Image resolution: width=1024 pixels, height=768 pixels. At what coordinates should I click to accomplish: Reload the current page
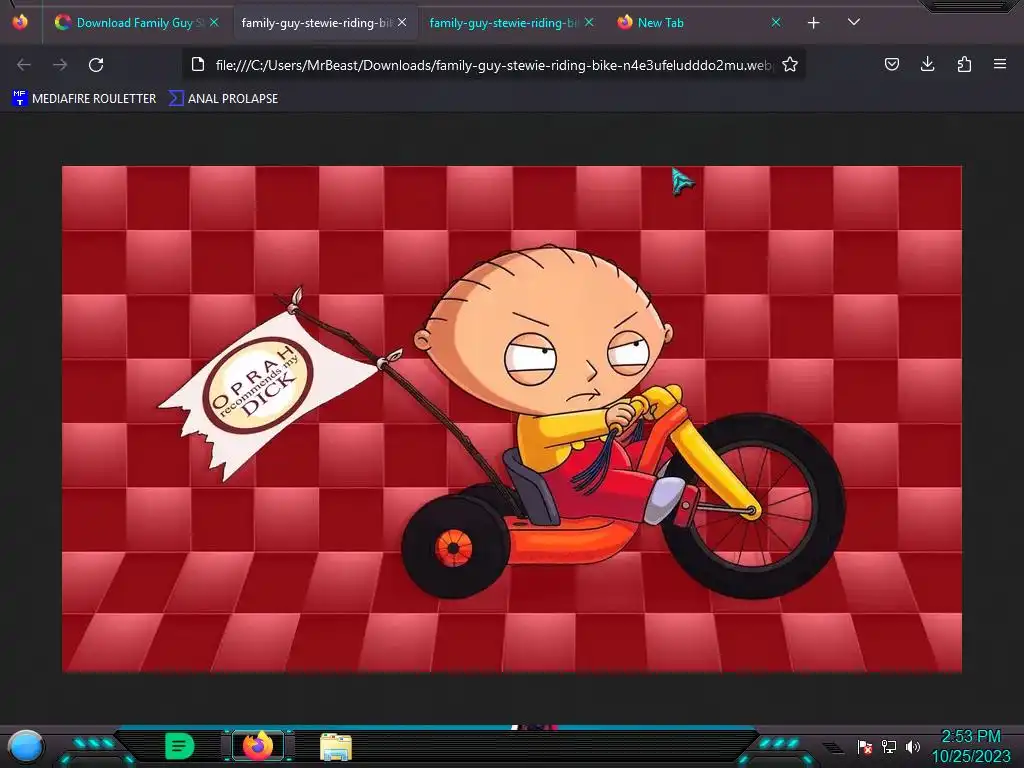[96, 65]
